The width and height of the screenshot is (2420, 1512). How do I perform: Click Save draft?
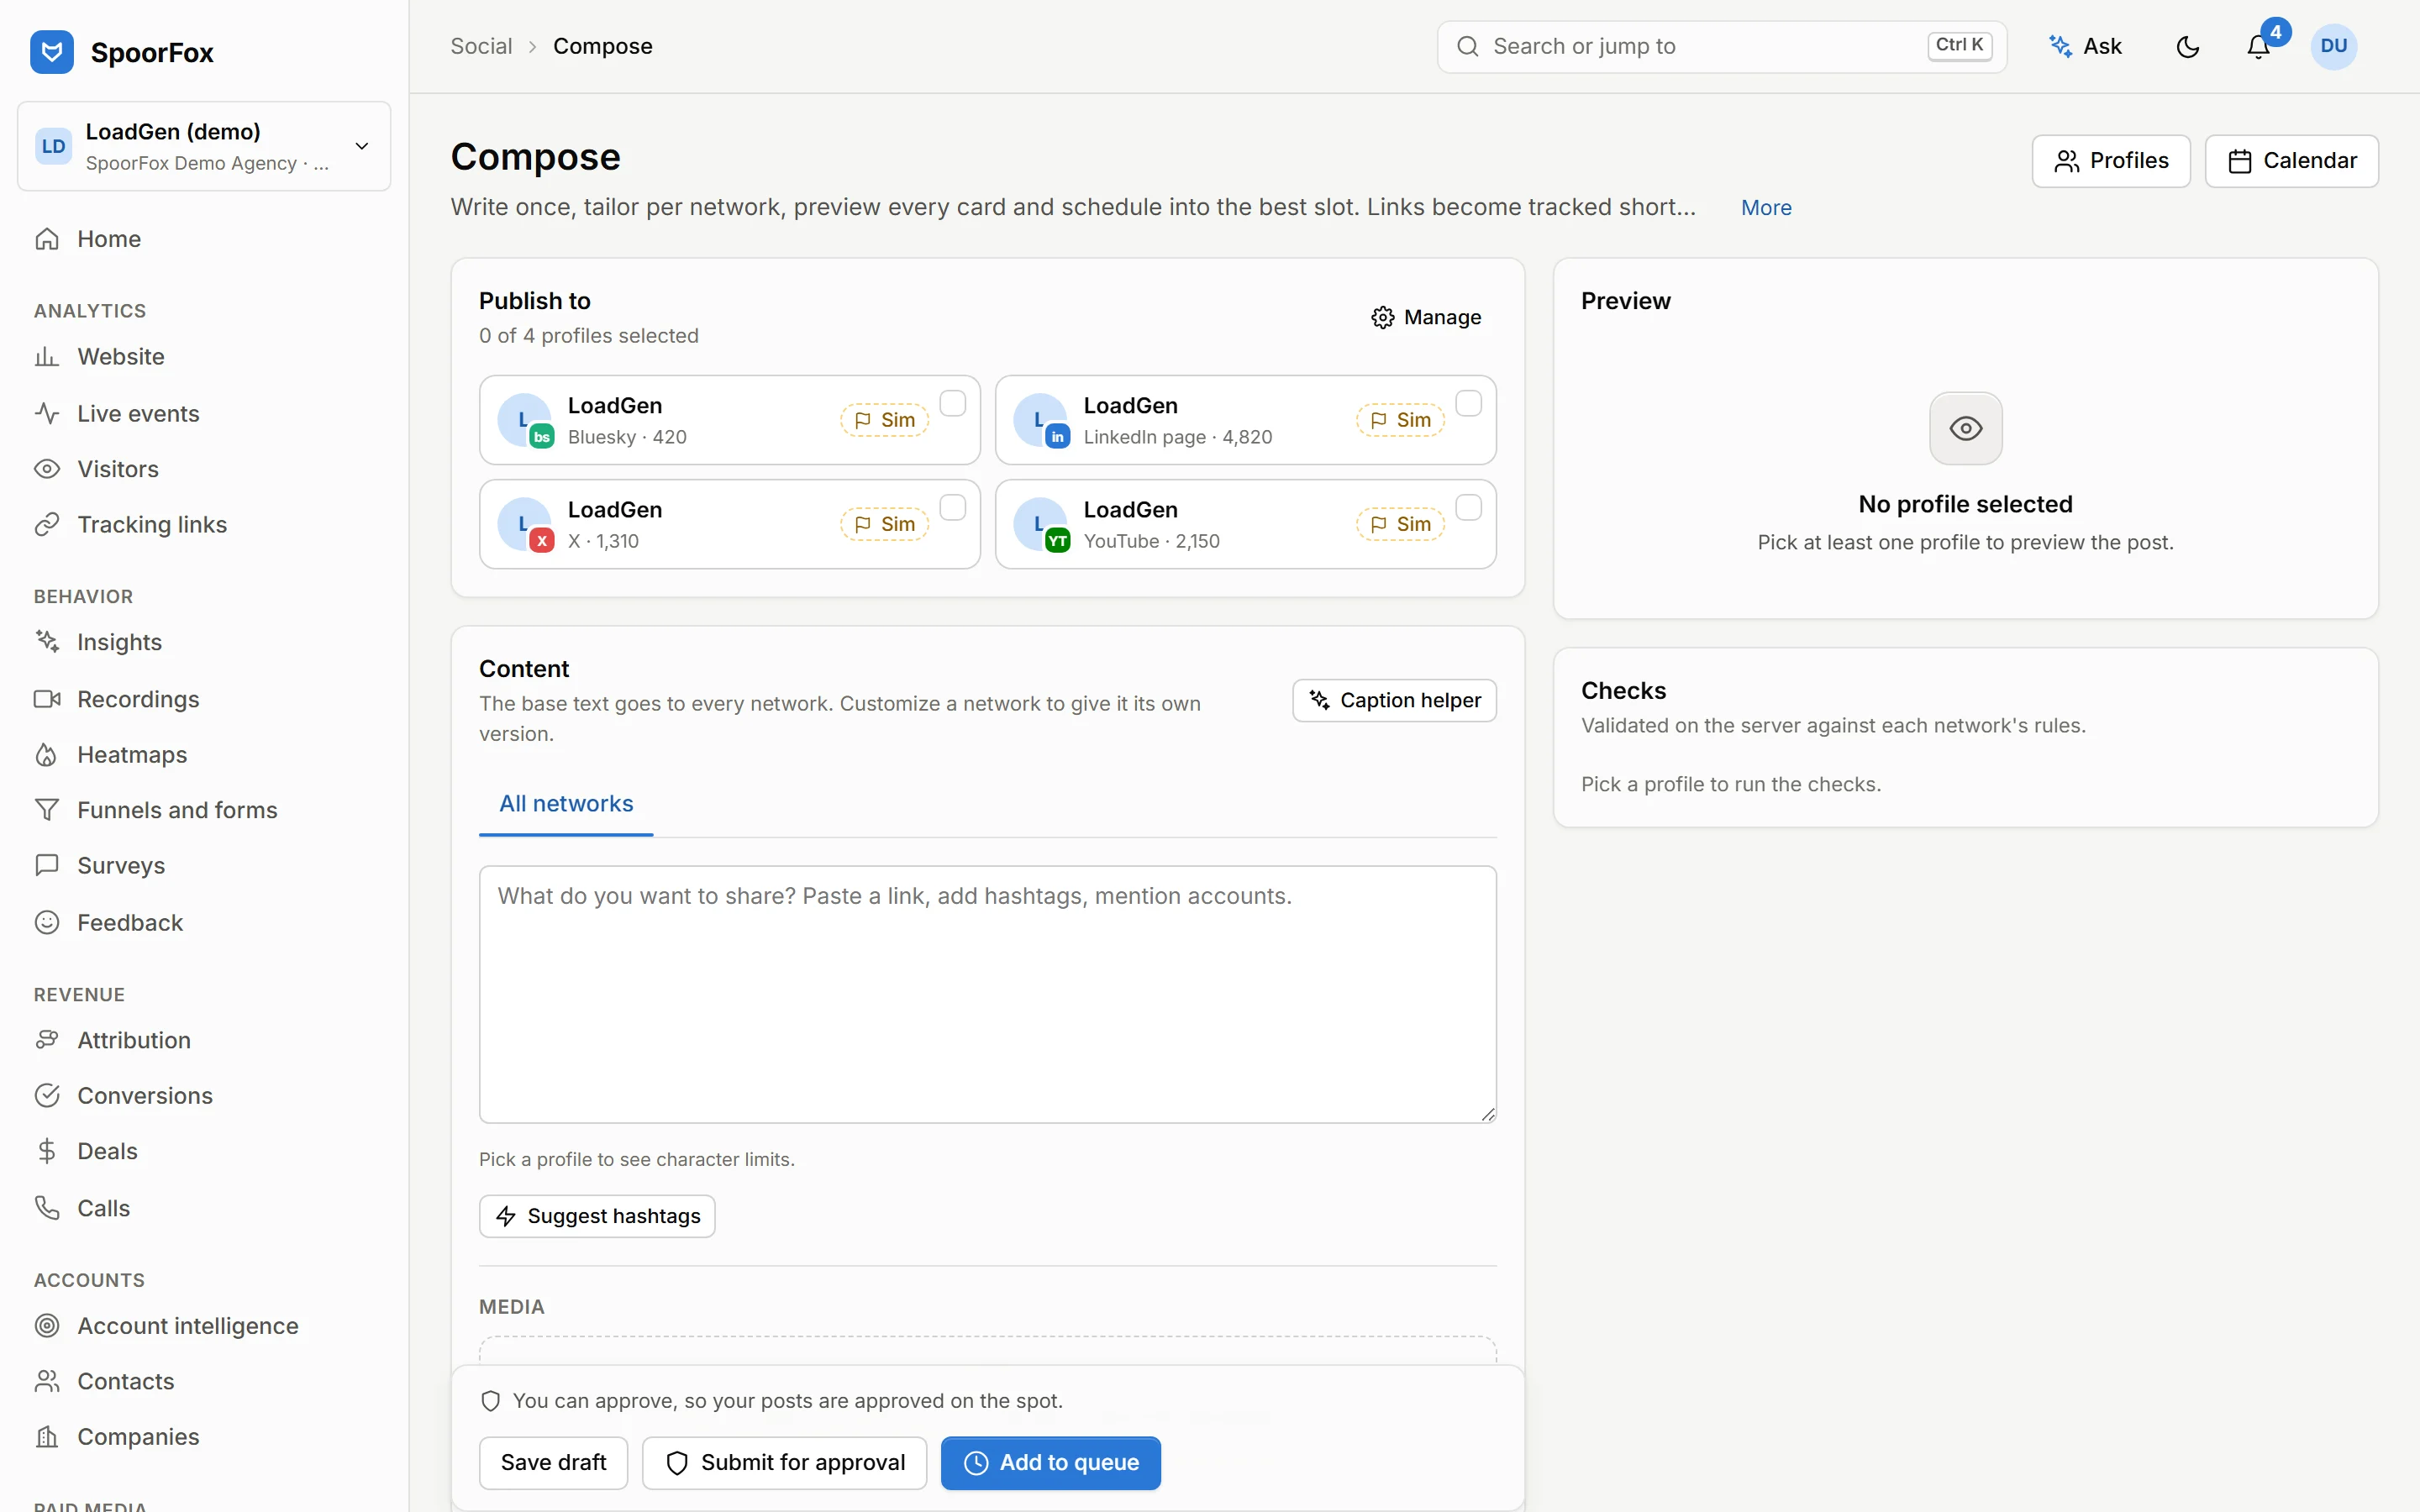click(553, 1463)
